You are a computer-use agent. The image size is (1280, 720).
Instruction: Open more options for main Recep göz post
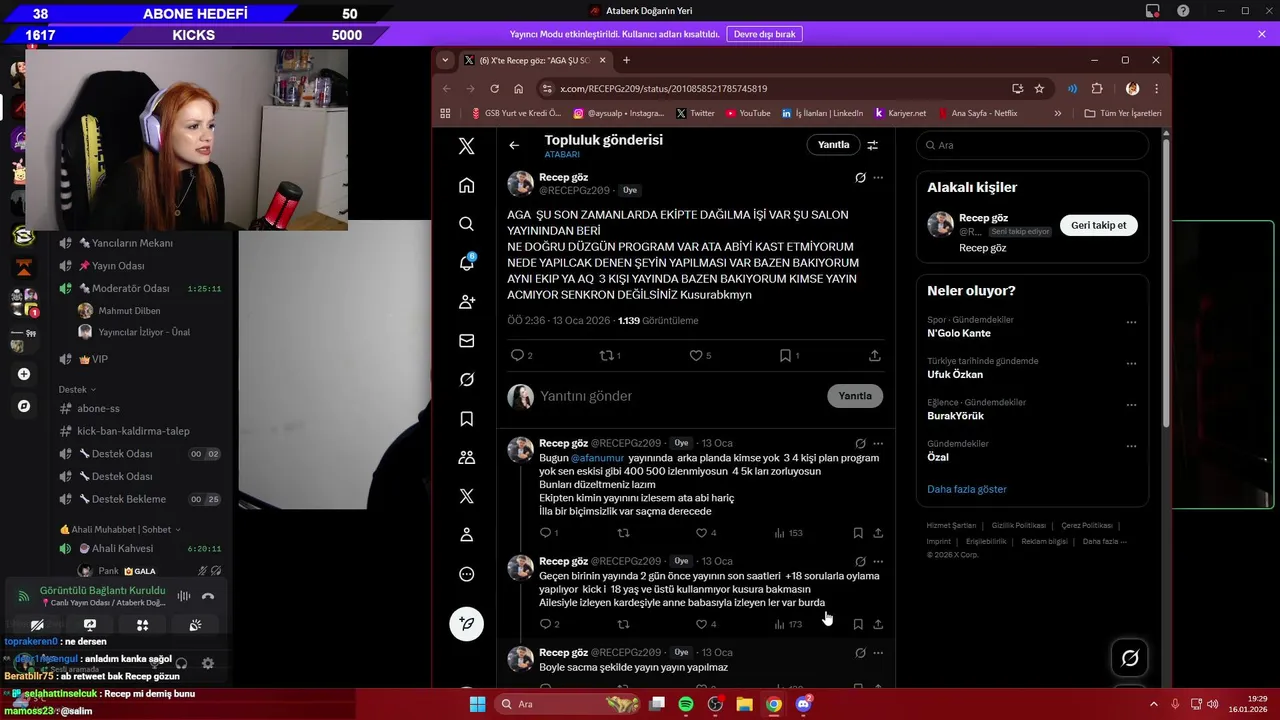[878, 178]
